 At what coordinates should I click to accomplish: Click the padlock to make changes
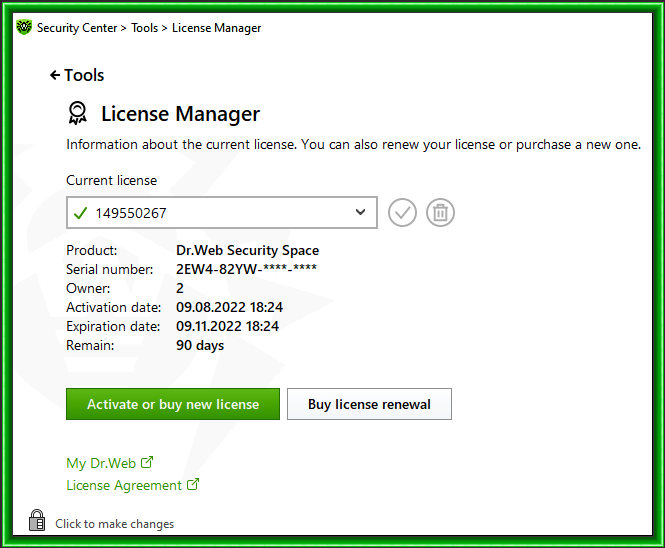click(37, 520)
